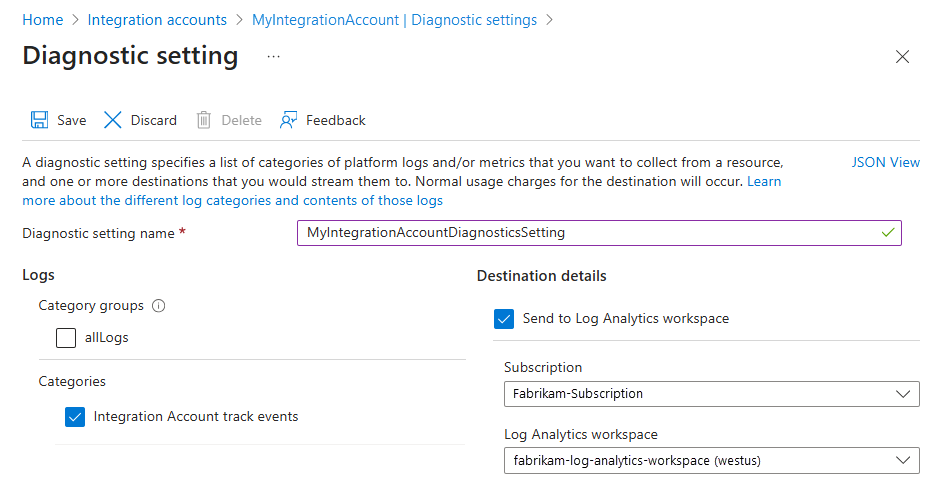942x494 pixels.
Task: Click the Discard X icon
Action: pyautogui.click(x=113, y=120)
